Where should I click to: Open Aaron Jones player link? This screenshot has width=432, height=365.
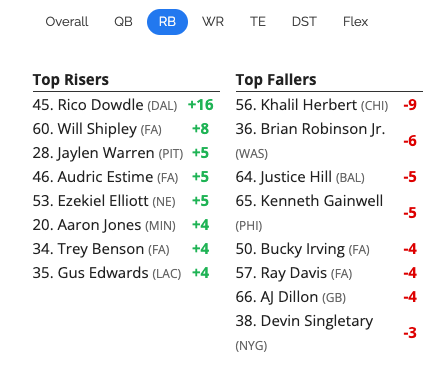99,225
